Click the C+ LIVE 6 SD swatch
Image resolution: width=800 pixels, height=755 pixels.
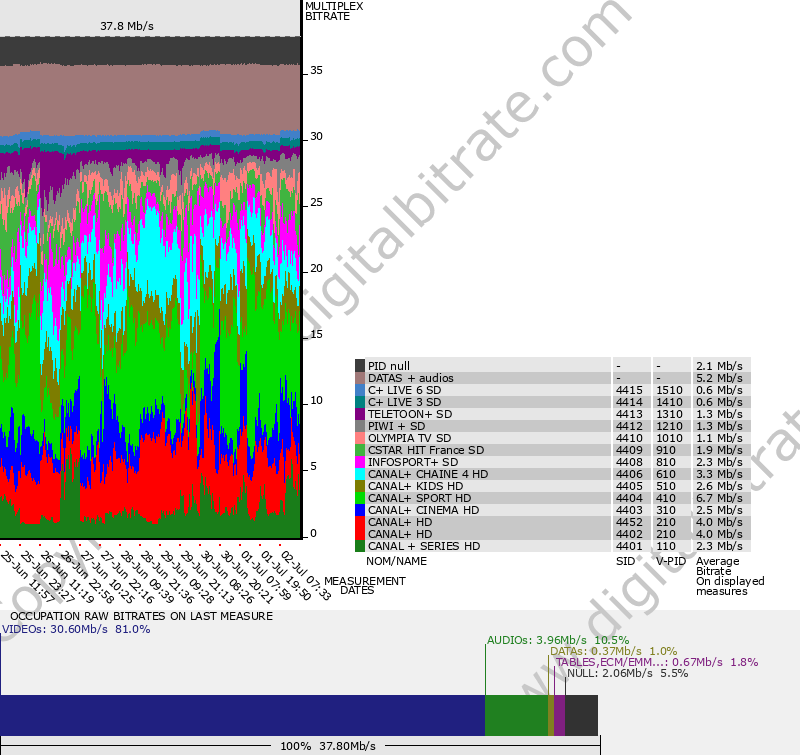tap(360, 390)
